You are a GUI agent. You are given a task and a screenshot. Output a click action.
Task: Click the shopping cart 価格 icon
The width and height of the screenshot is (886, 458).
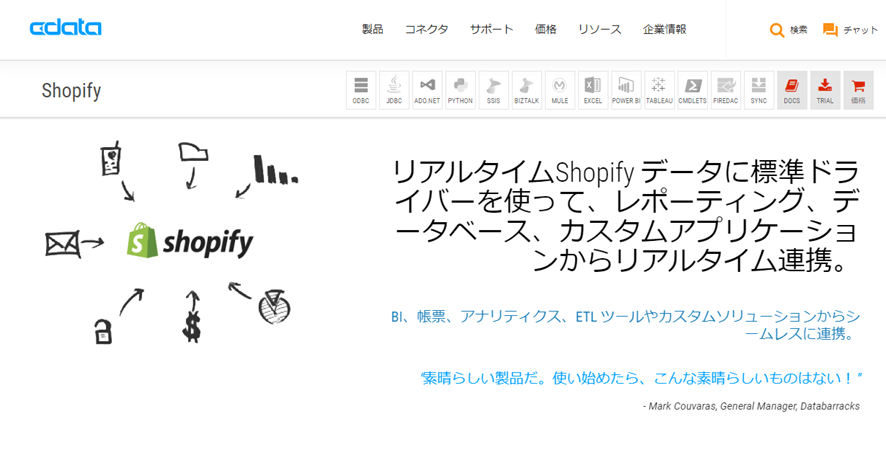pos(858,90)
